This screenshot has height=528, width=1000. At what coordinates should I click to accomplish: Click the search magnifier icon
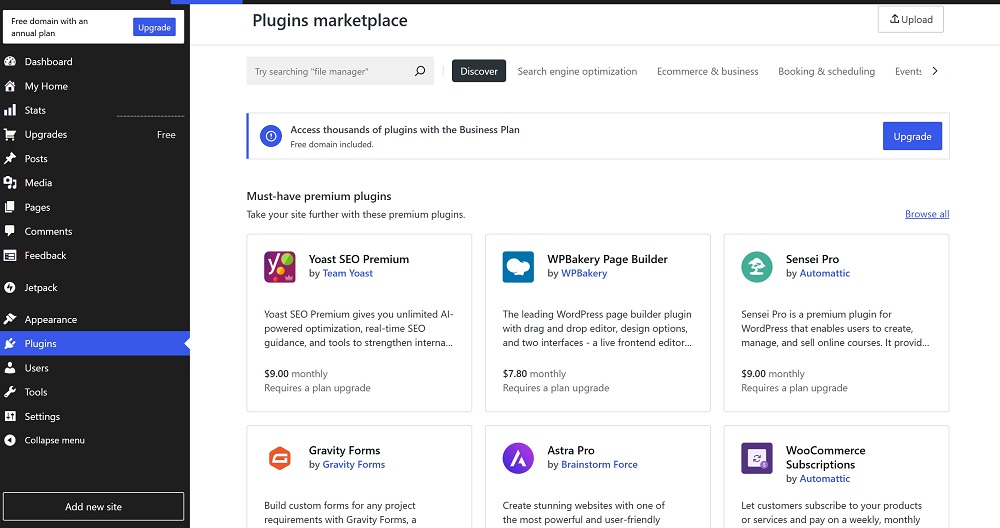[420, 71]
